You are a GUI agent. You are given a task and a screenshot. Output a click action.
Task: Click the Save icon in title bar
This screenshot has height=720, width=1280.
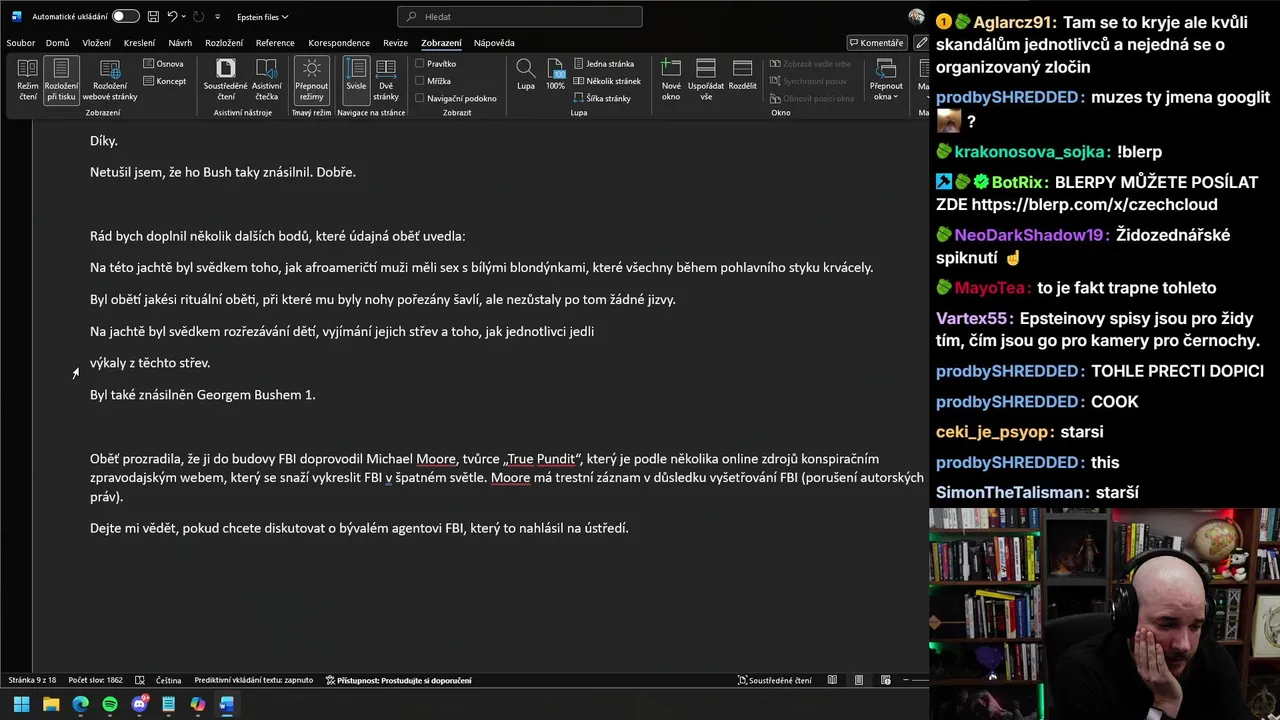153,17
